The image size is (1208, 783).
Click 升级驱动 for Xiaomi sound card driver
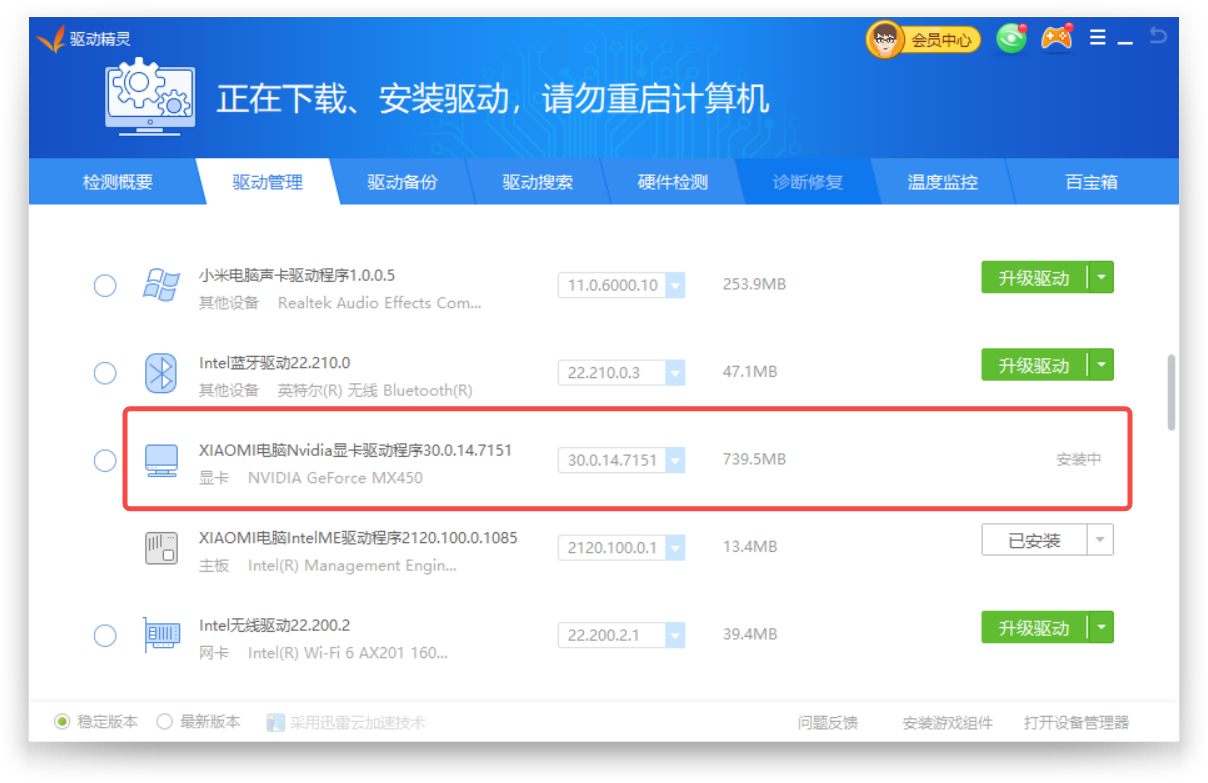[1034, 278]
